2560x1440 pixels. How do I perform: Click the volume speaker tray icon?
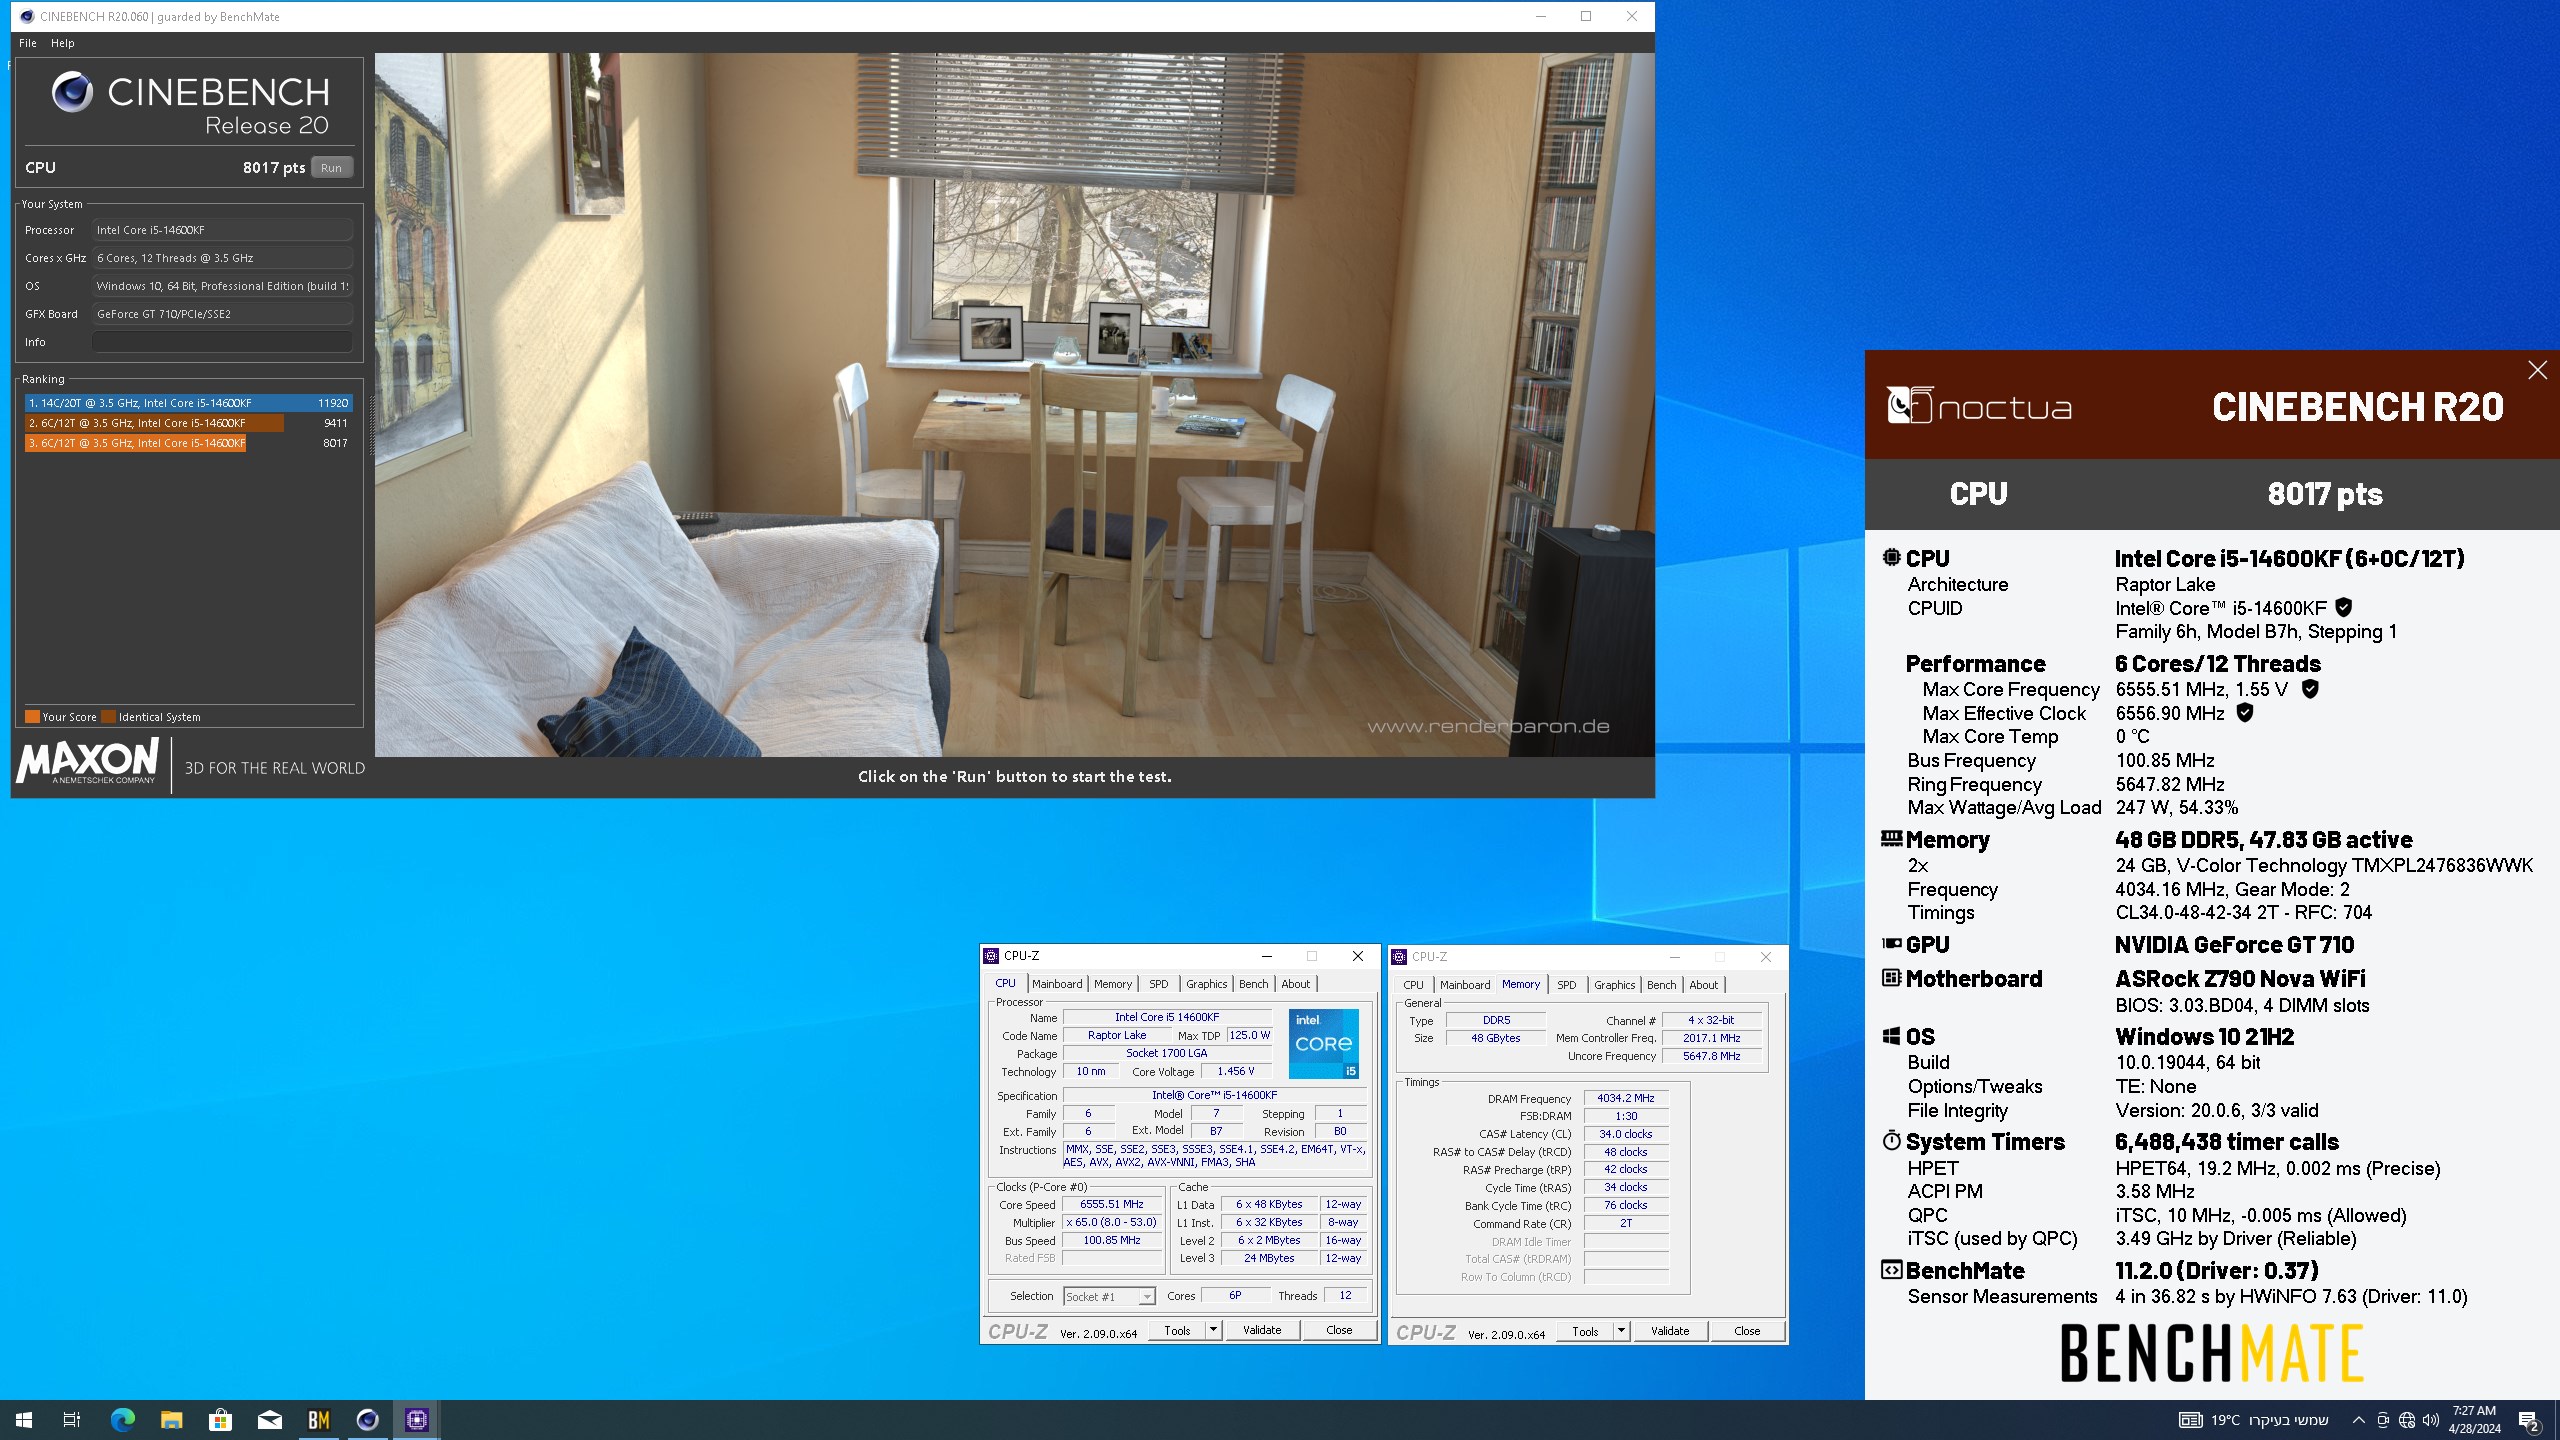[2431, 1420]
